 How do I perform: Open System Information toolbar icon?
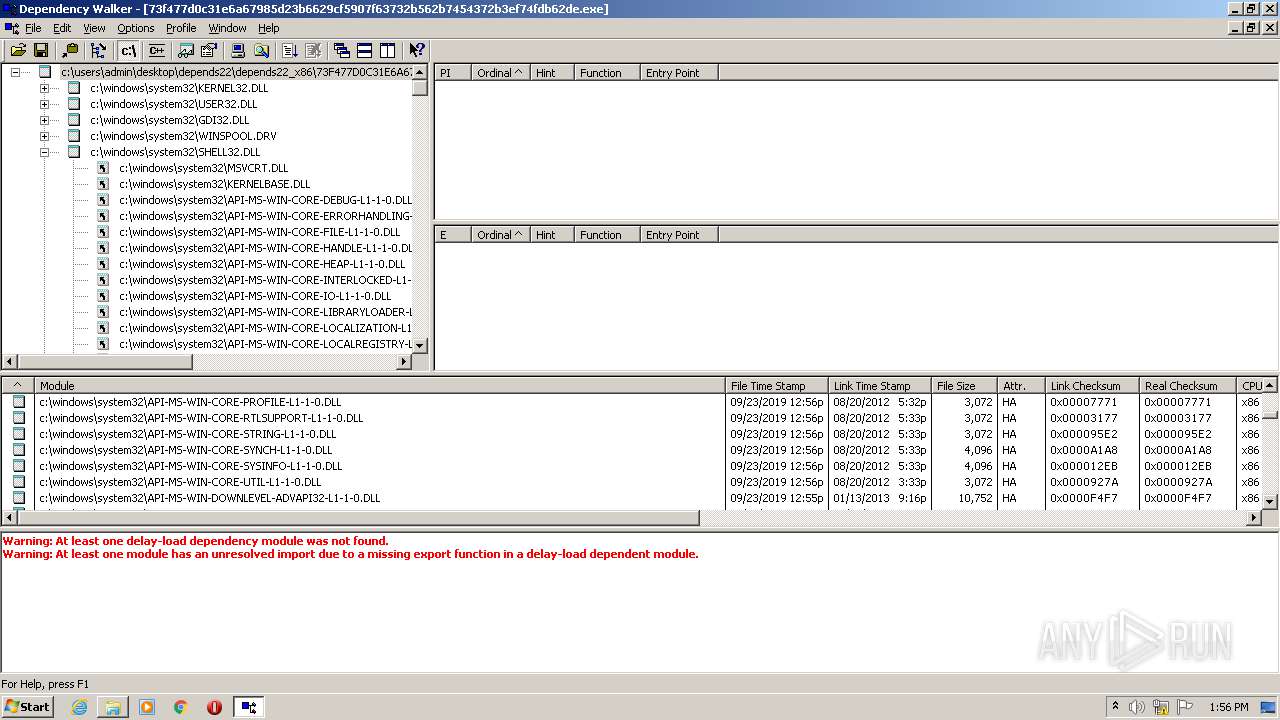238,50
